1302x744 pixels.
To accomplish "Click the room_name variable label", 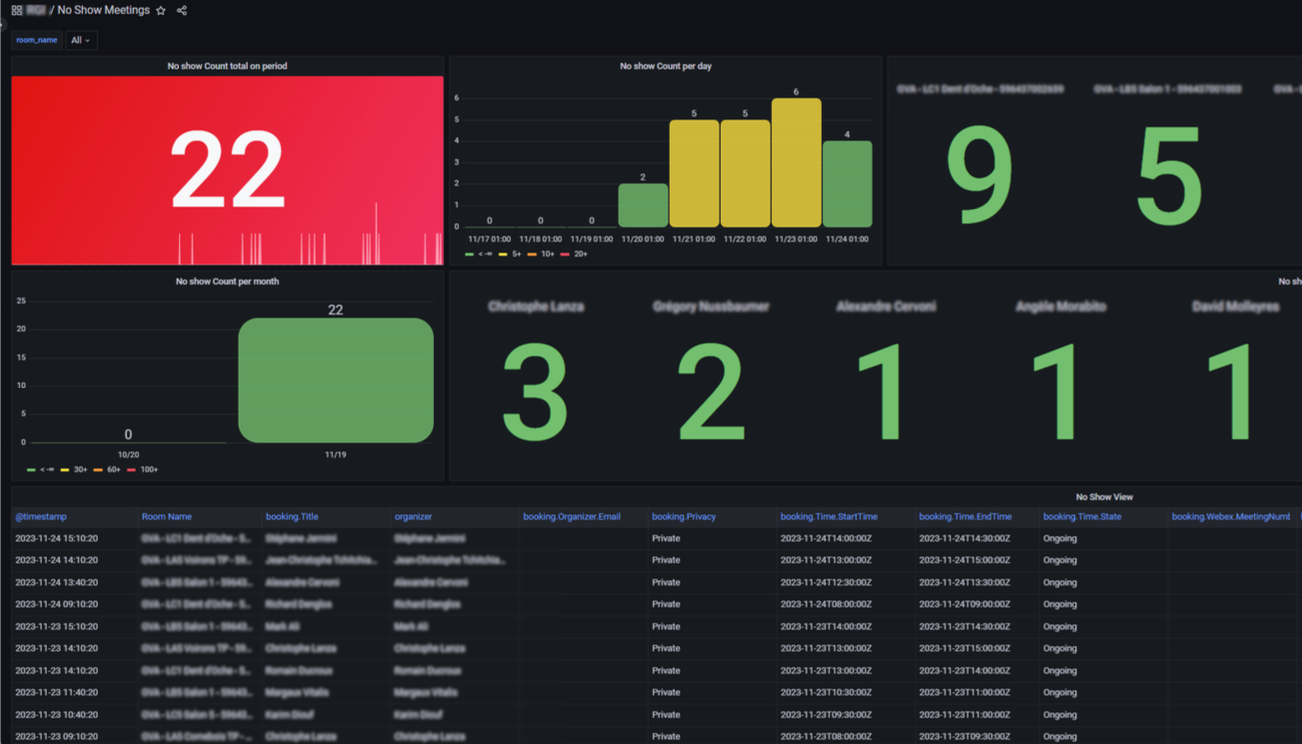I will pos(37,40).
